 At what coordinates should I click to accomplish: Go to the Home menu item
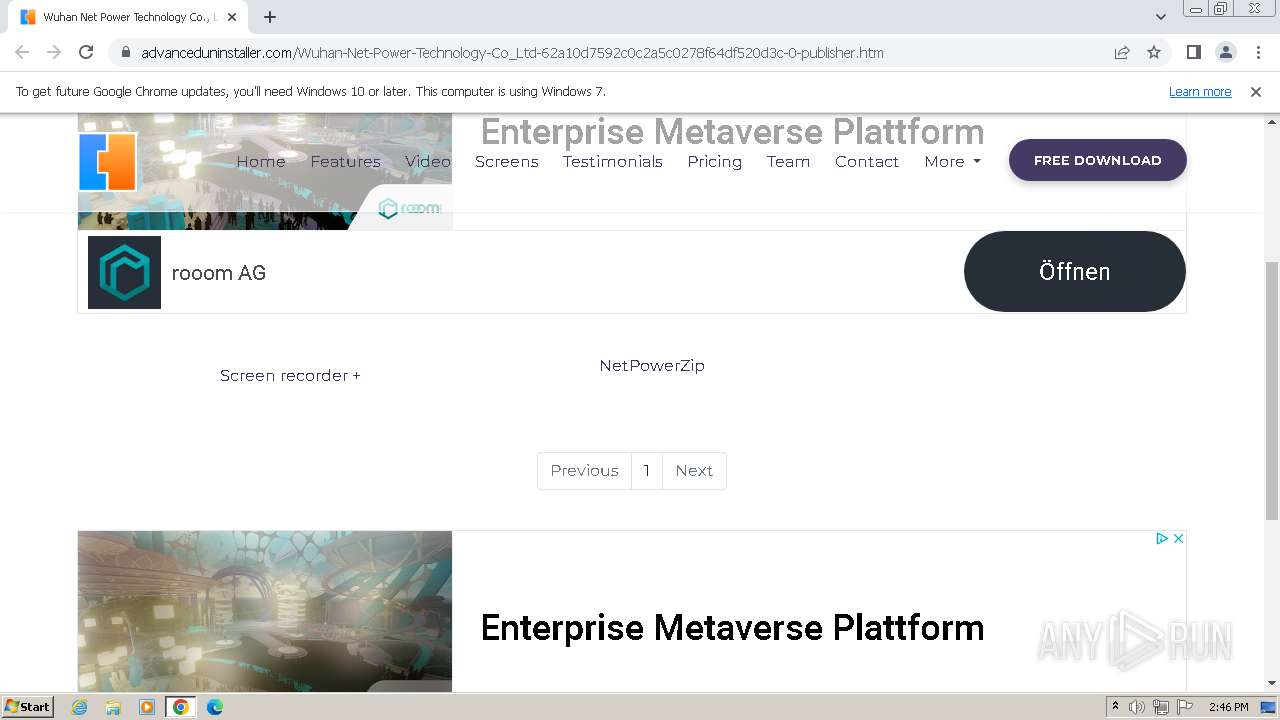click(x=261, y=161)
